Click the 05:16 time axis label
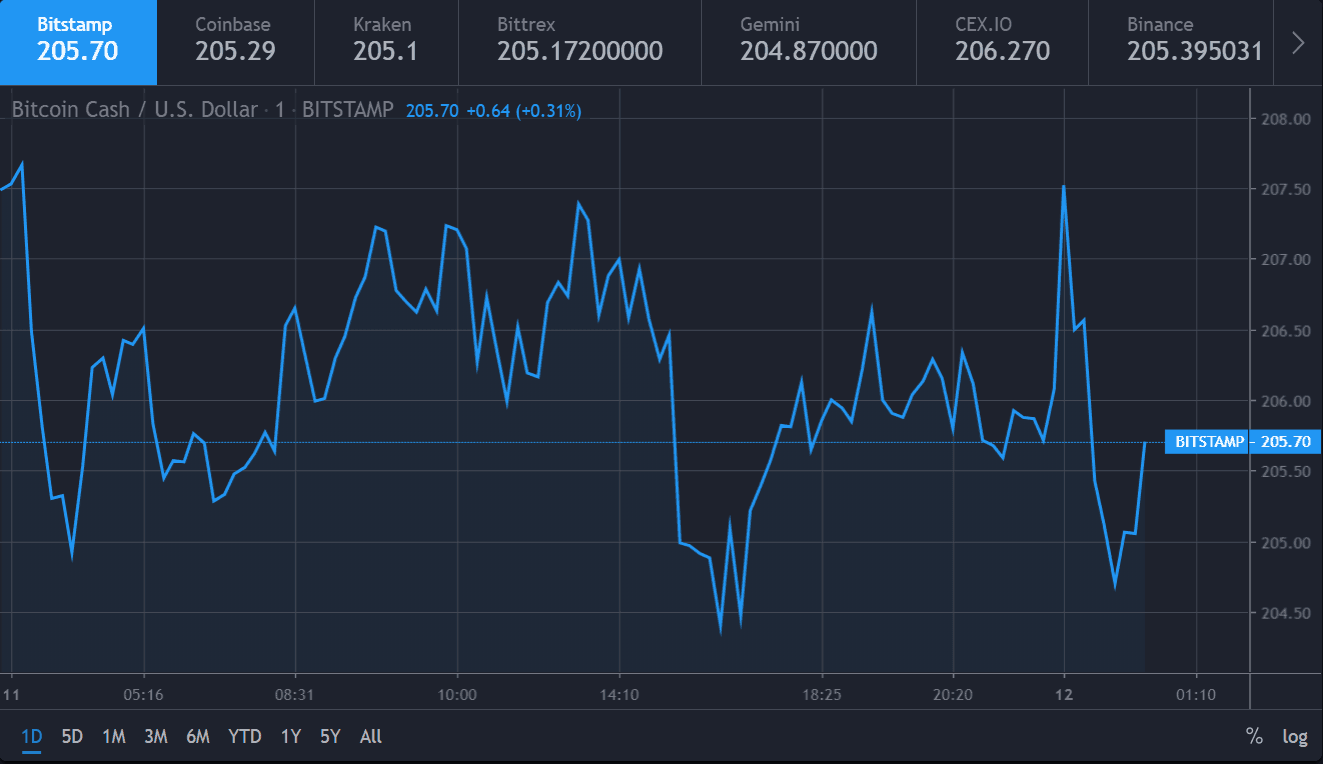 (144, 694)
